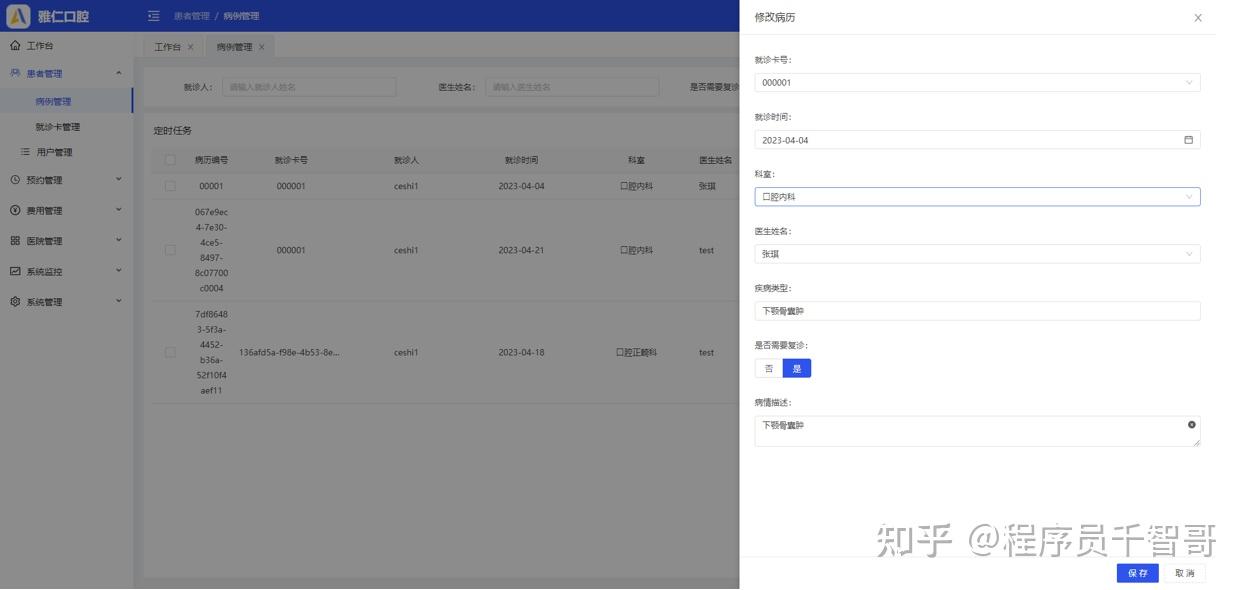Click the 系统监控 chart icon

15,271
